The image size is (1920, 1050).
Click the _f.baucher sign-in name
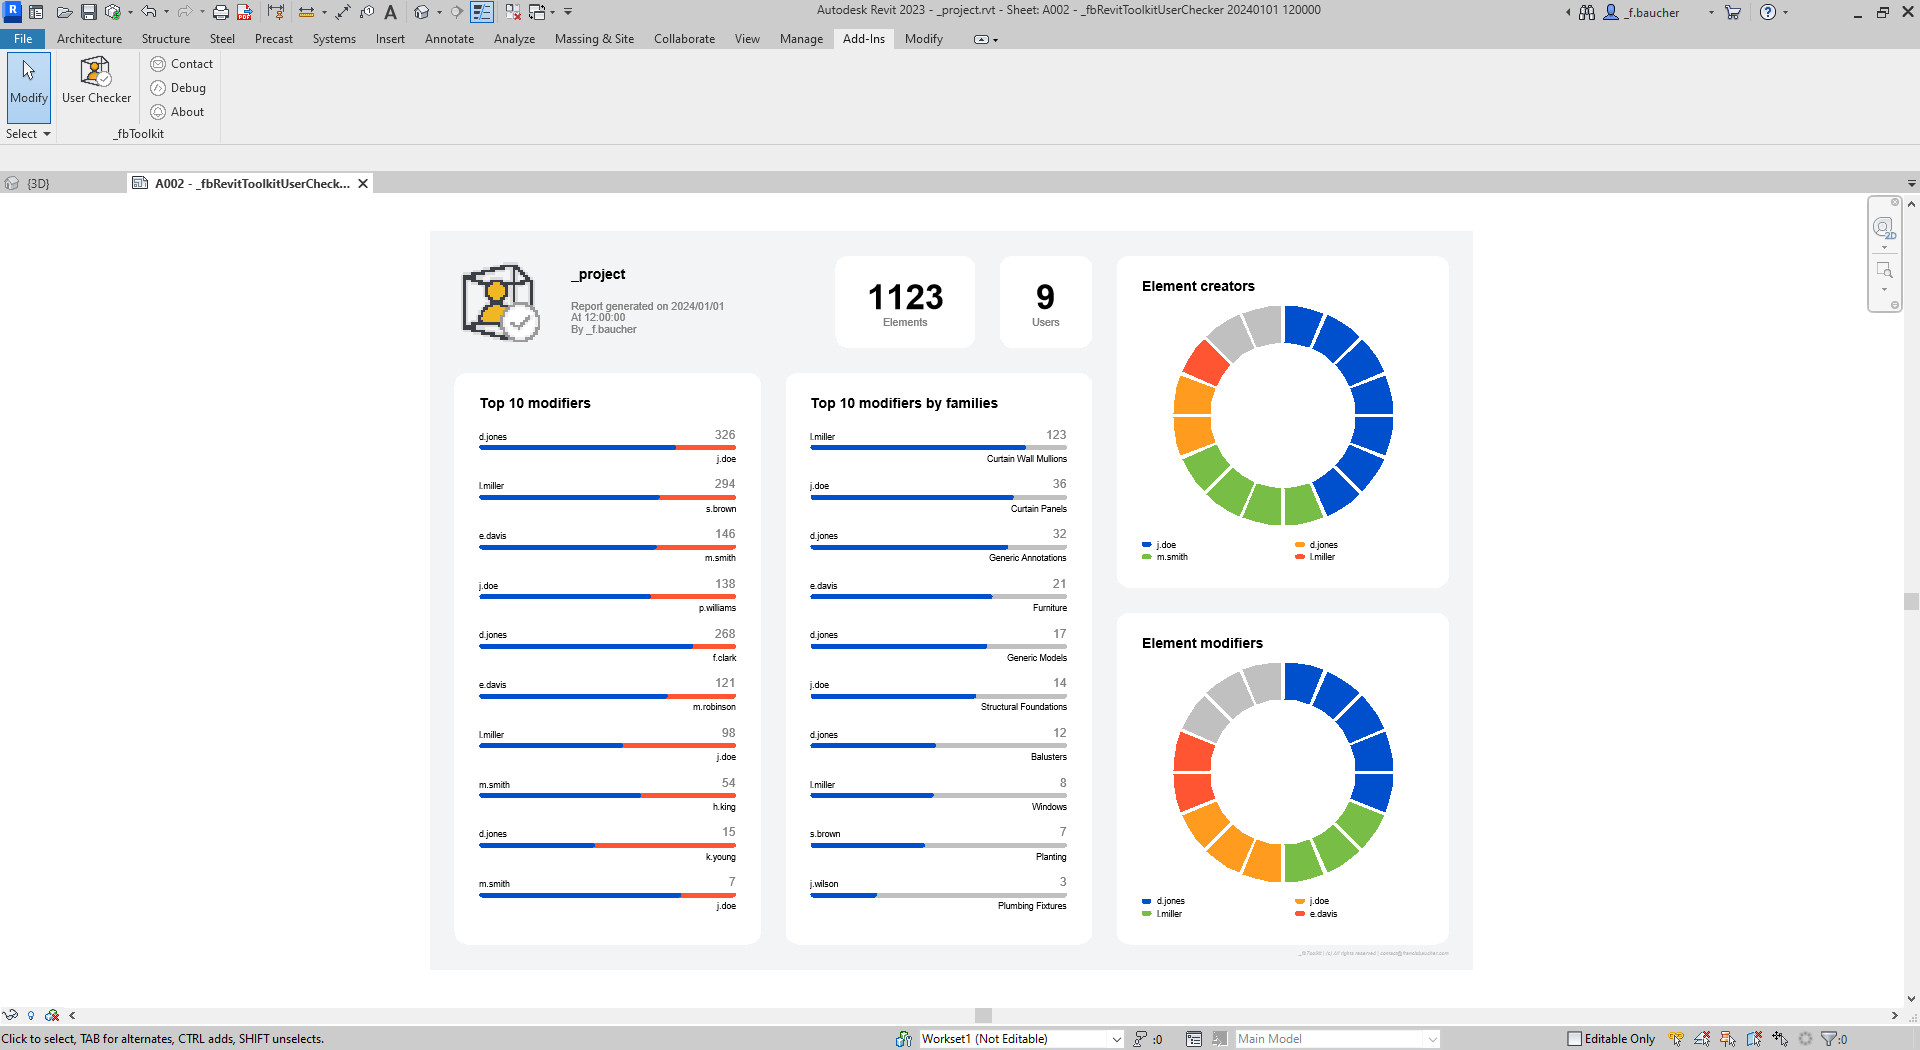(x=1652, y=13)
